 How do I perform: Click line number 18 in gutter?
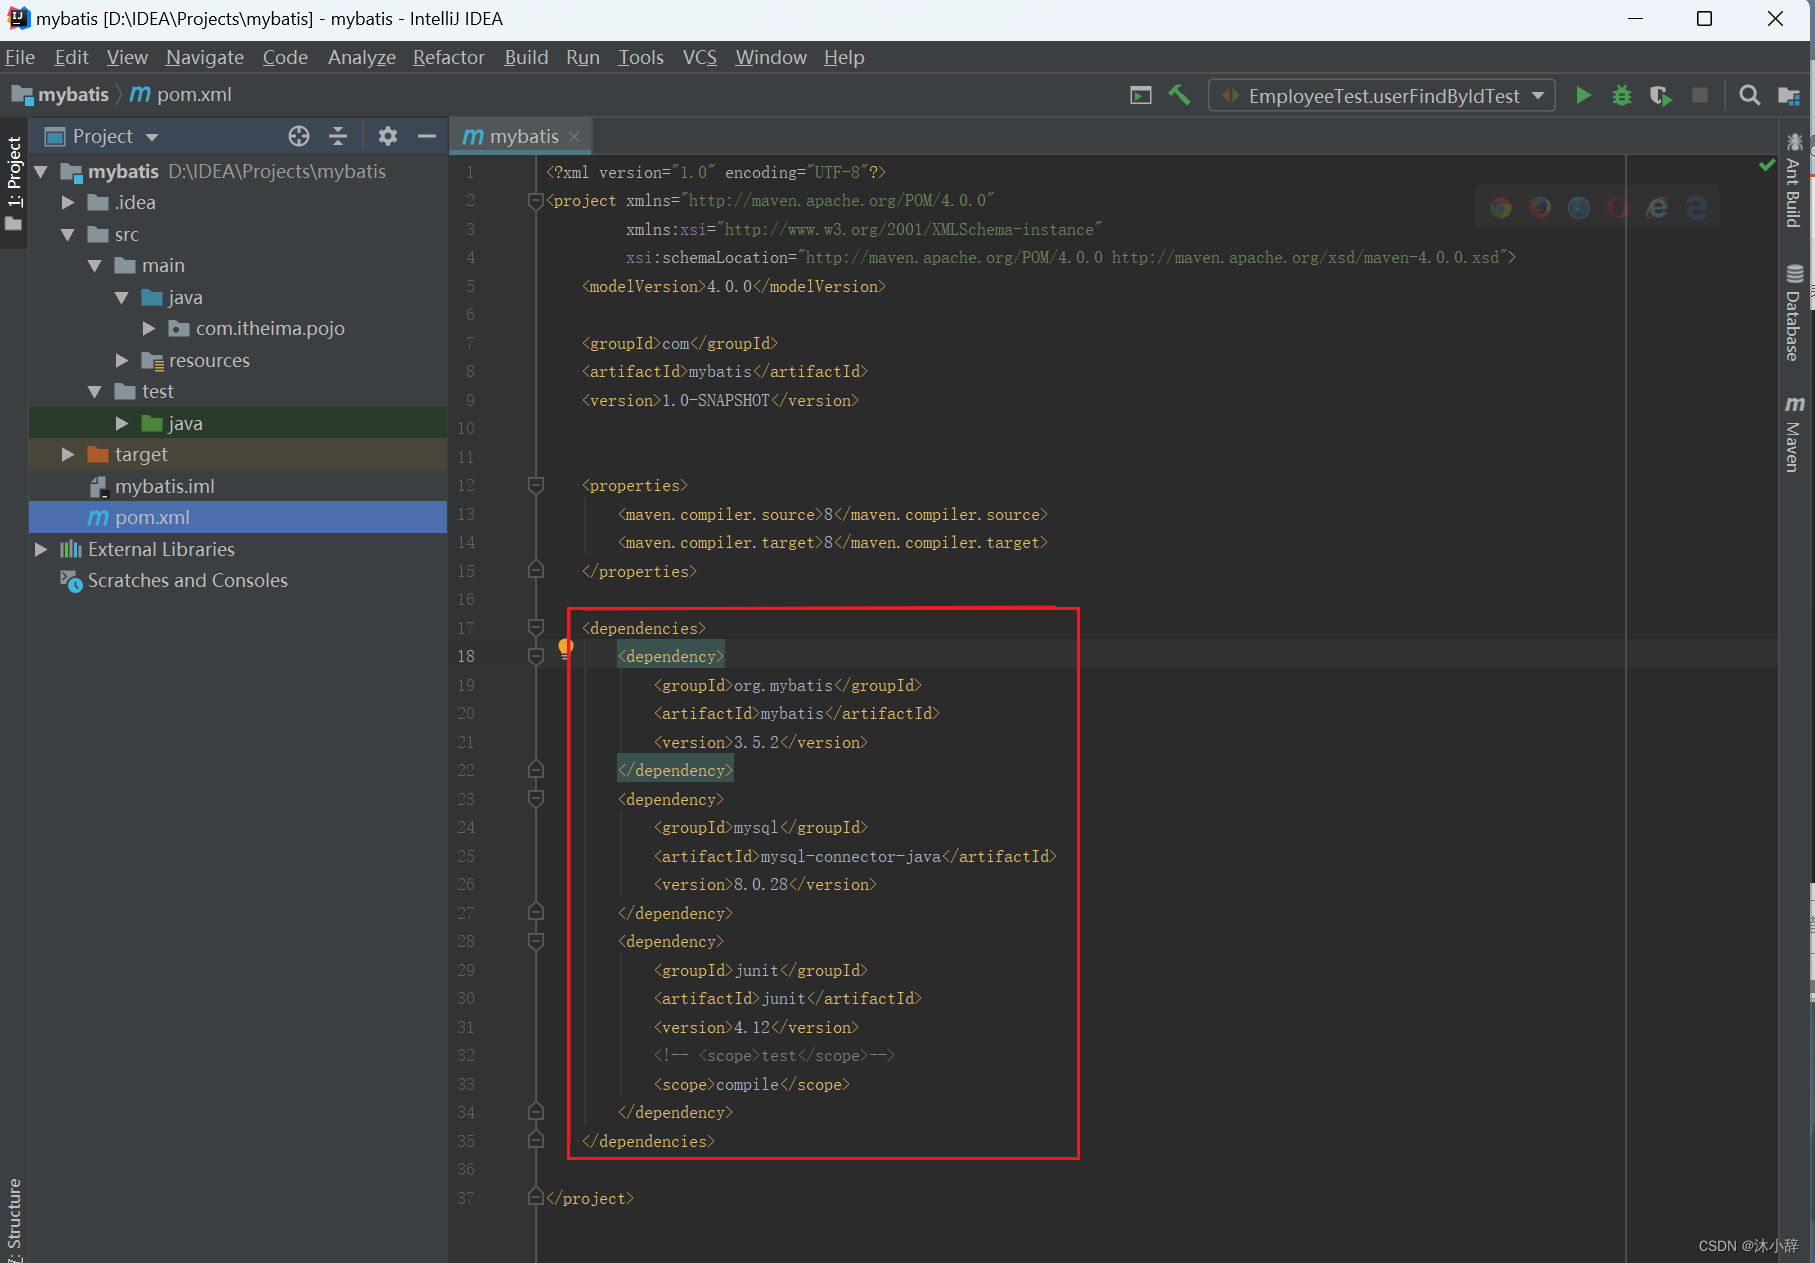click(x=466, y=657)
